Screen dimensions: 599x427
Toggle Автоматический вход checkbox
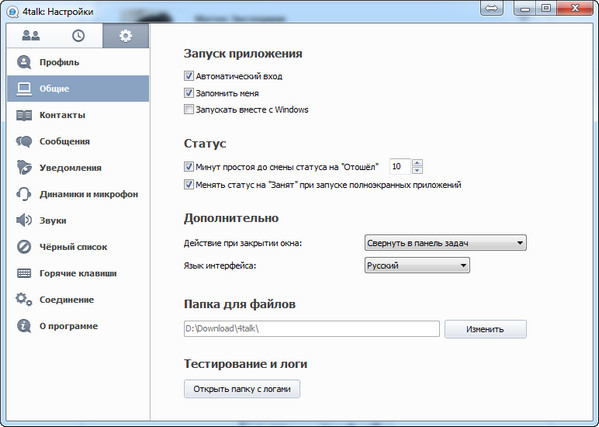point(189,76)
